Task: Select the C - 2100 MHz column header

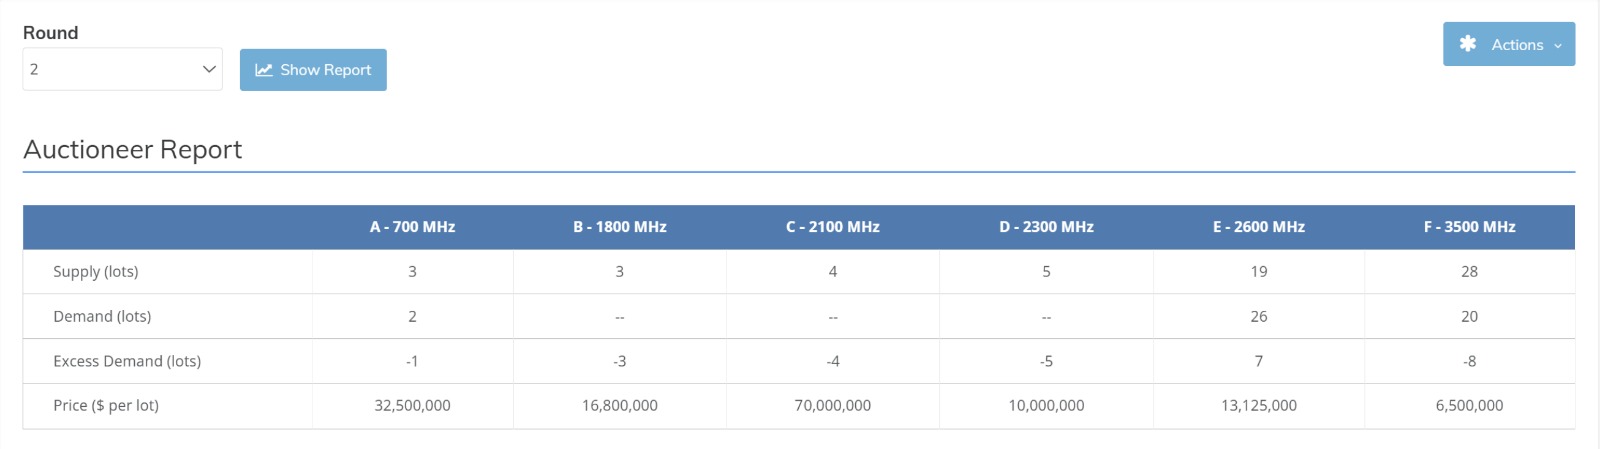Action: [832, 227]
